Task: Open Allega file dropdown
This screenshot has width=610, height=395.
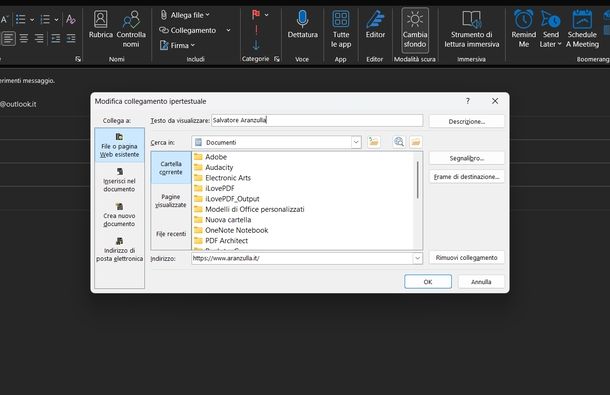Action: coord(185,15)
